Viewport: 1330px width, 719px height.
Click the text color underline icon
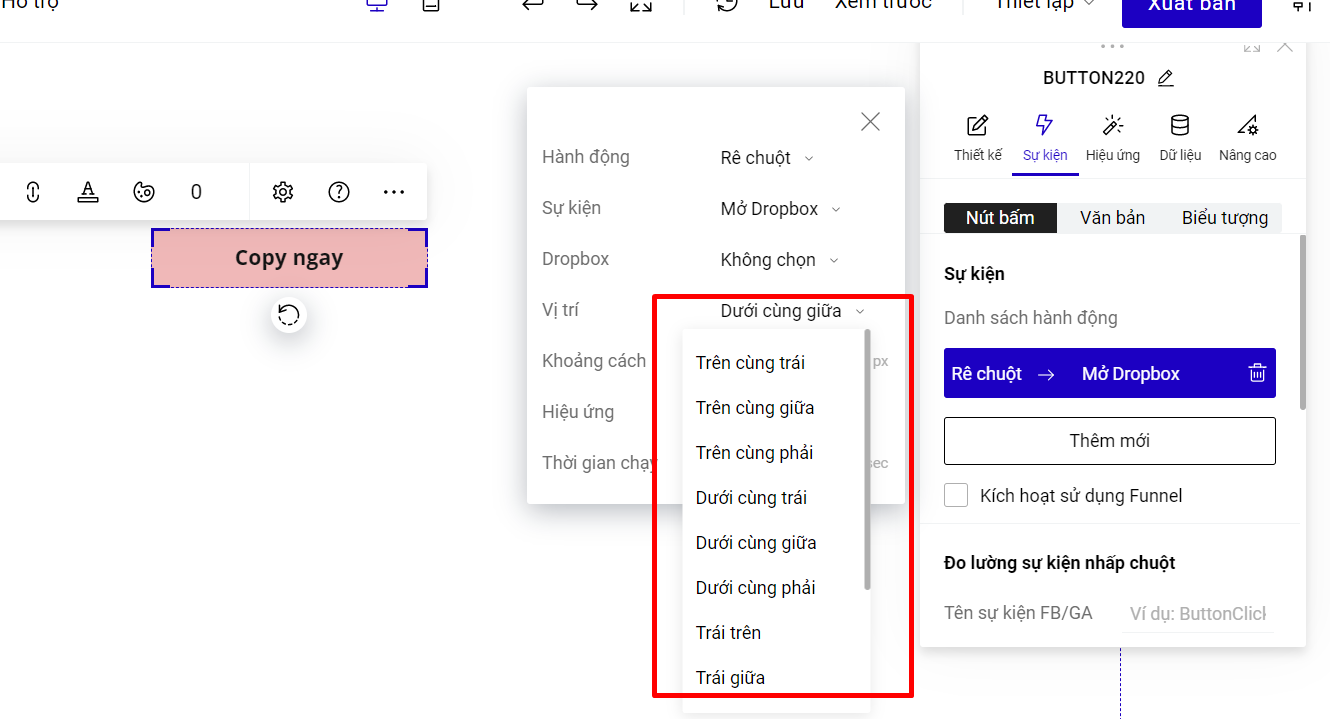(88, 192)
